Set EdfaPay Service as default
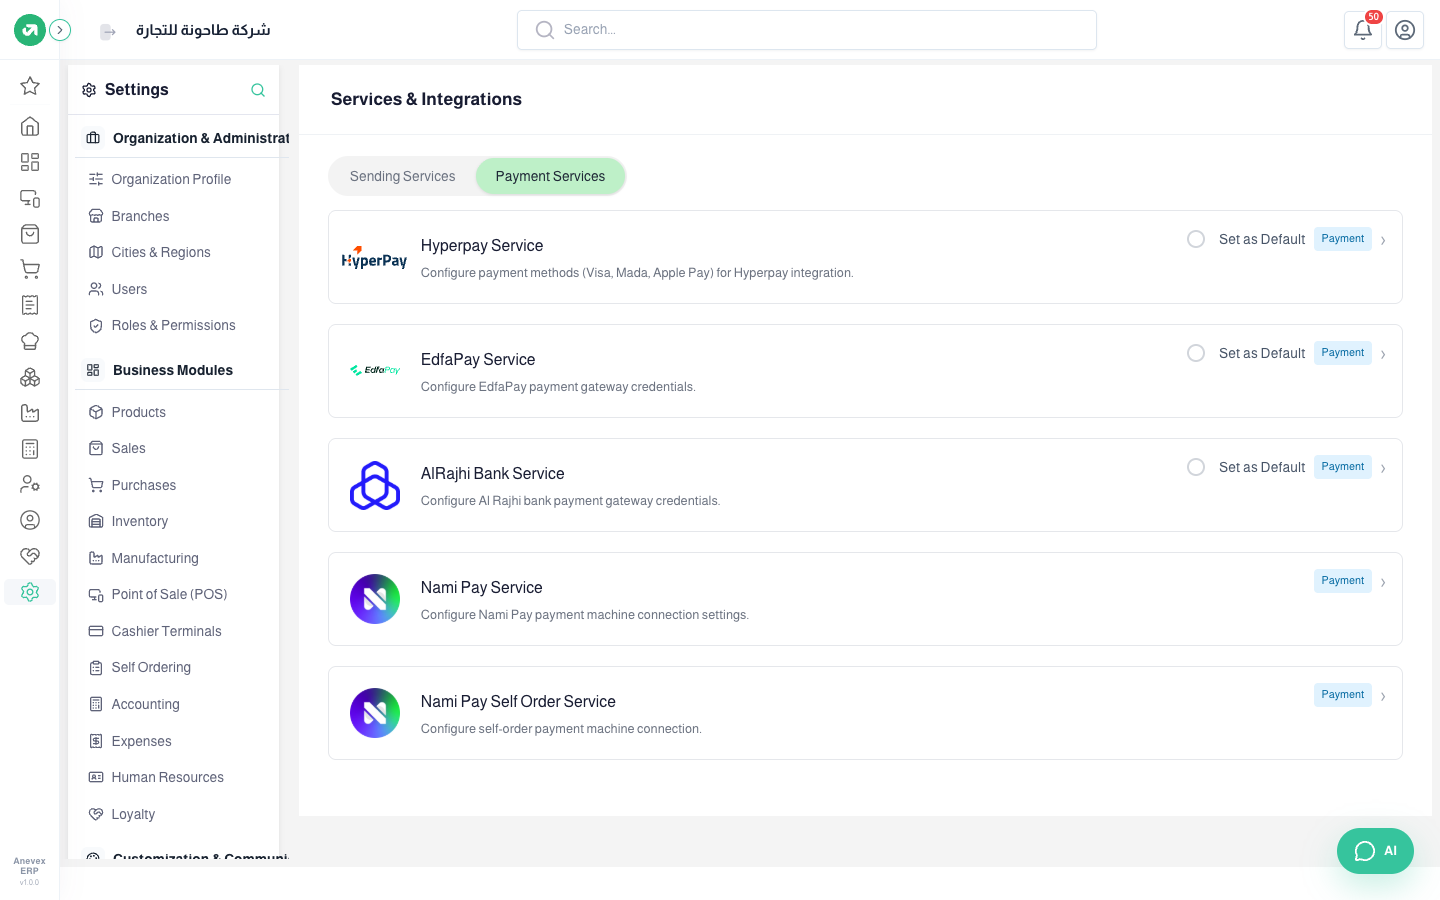 [x=1196, y=353]
